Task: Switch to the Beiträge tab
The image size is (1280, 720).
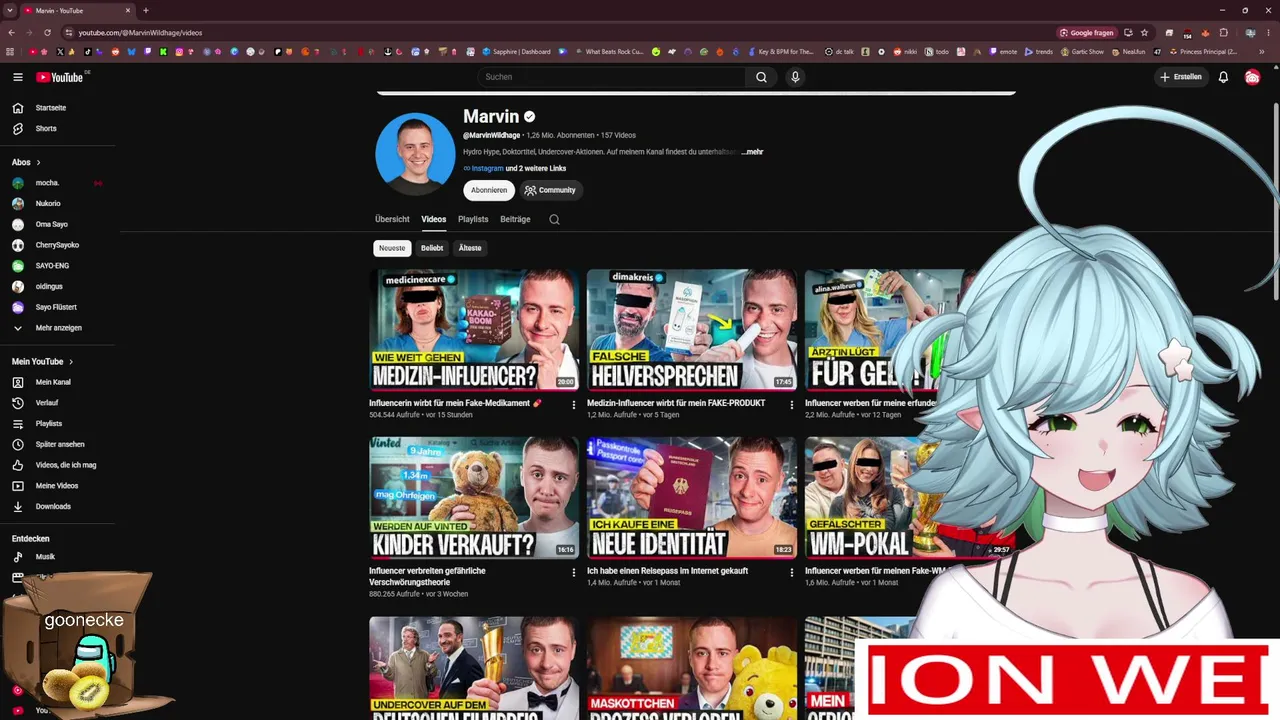Action: [x=515, y=219]
